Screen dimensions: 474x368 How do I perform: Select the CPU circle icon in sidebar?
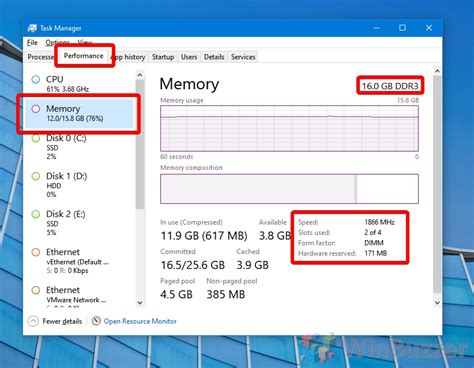(x=36, y=79)
